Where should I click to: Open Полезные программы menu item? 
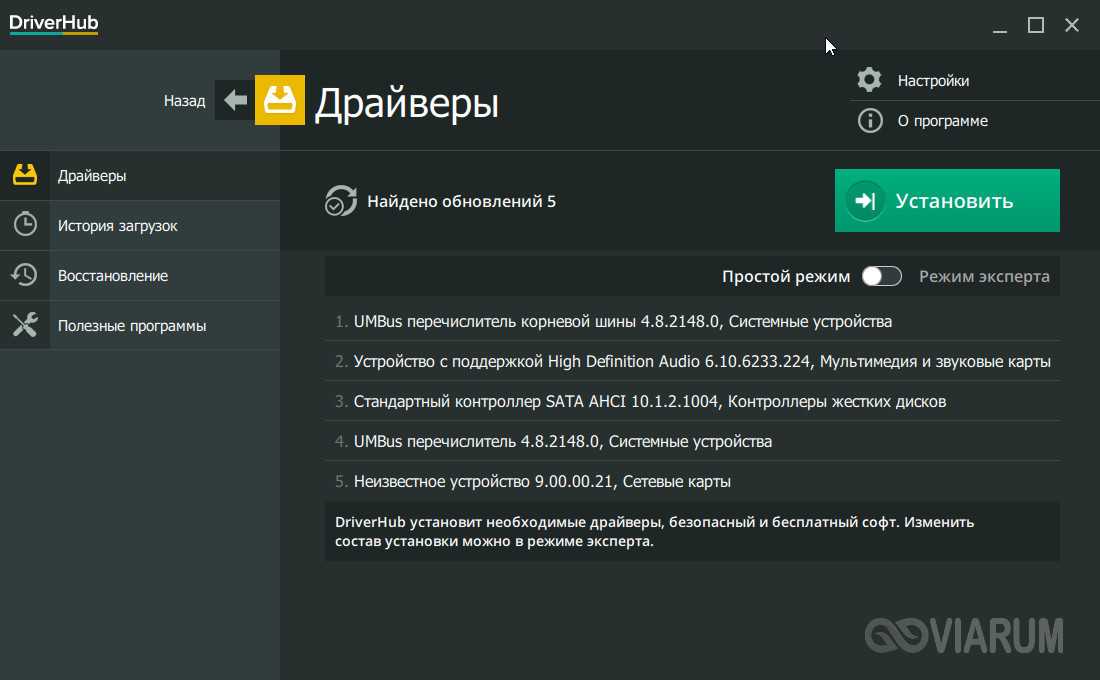(132, 326)
